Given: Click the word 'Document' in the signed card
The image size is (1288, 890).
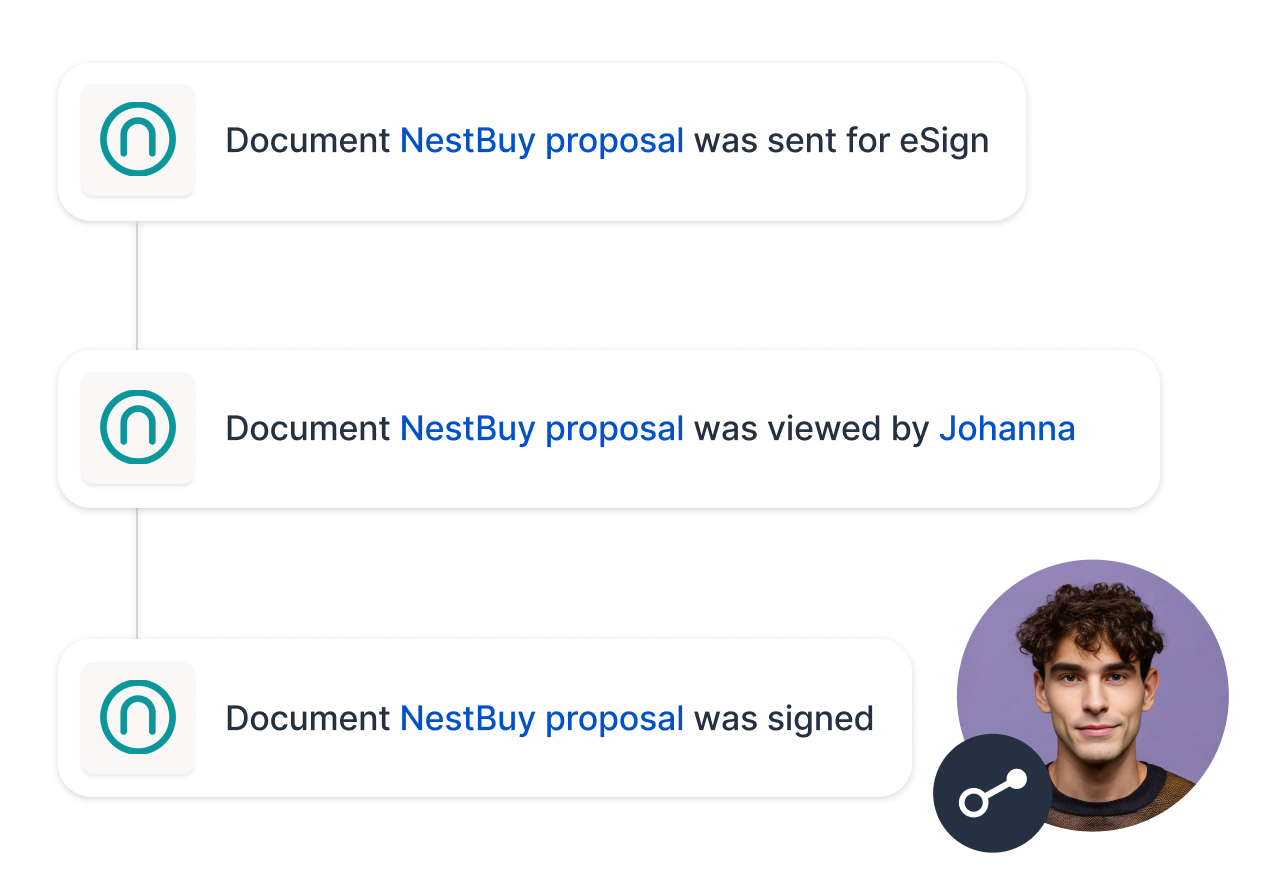Looking at the screenshot, I should tap(307, 718).
